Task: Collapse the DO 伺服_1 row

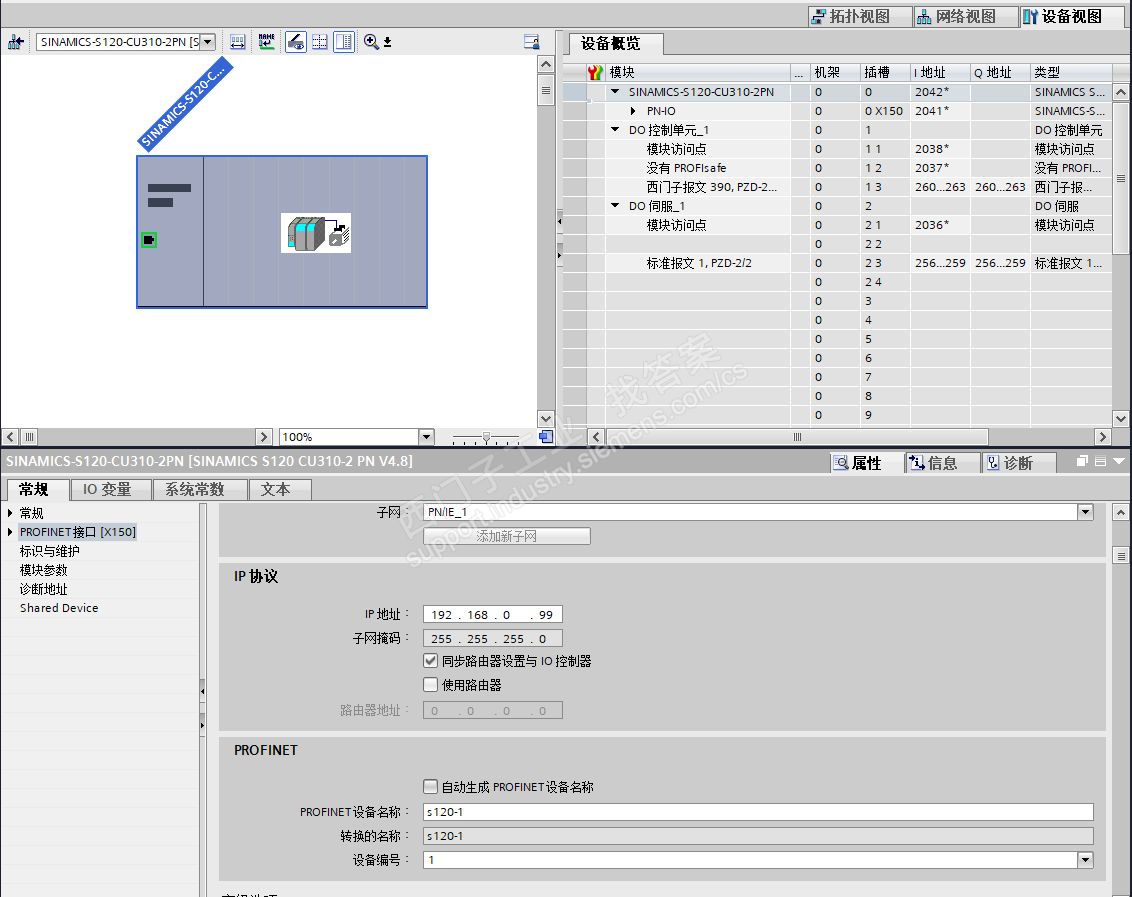Action: point(615,206)
